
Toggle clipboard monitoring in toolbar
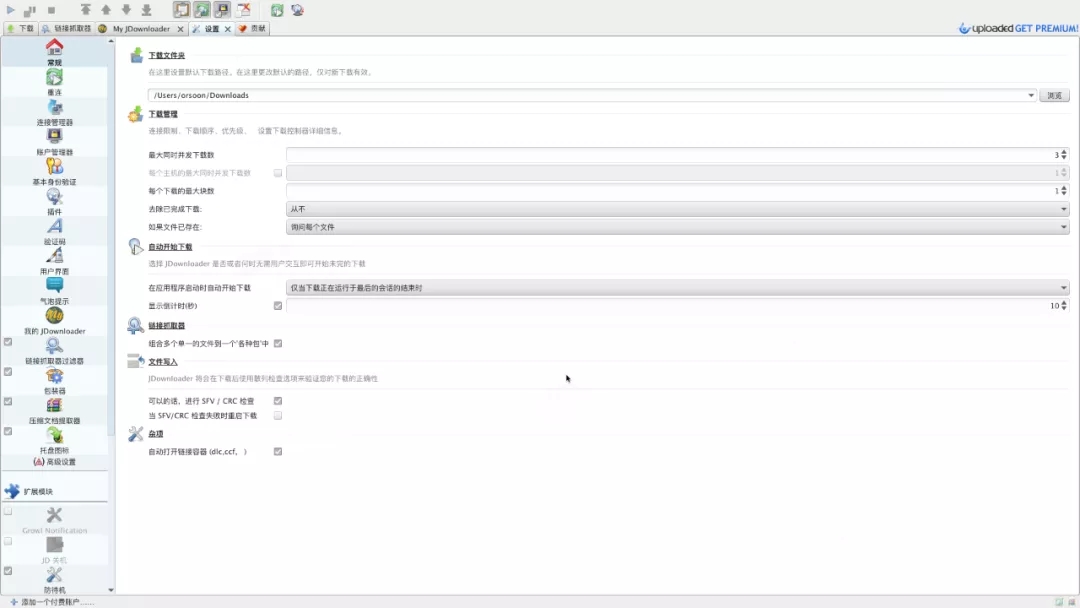[x=182, y=10]
